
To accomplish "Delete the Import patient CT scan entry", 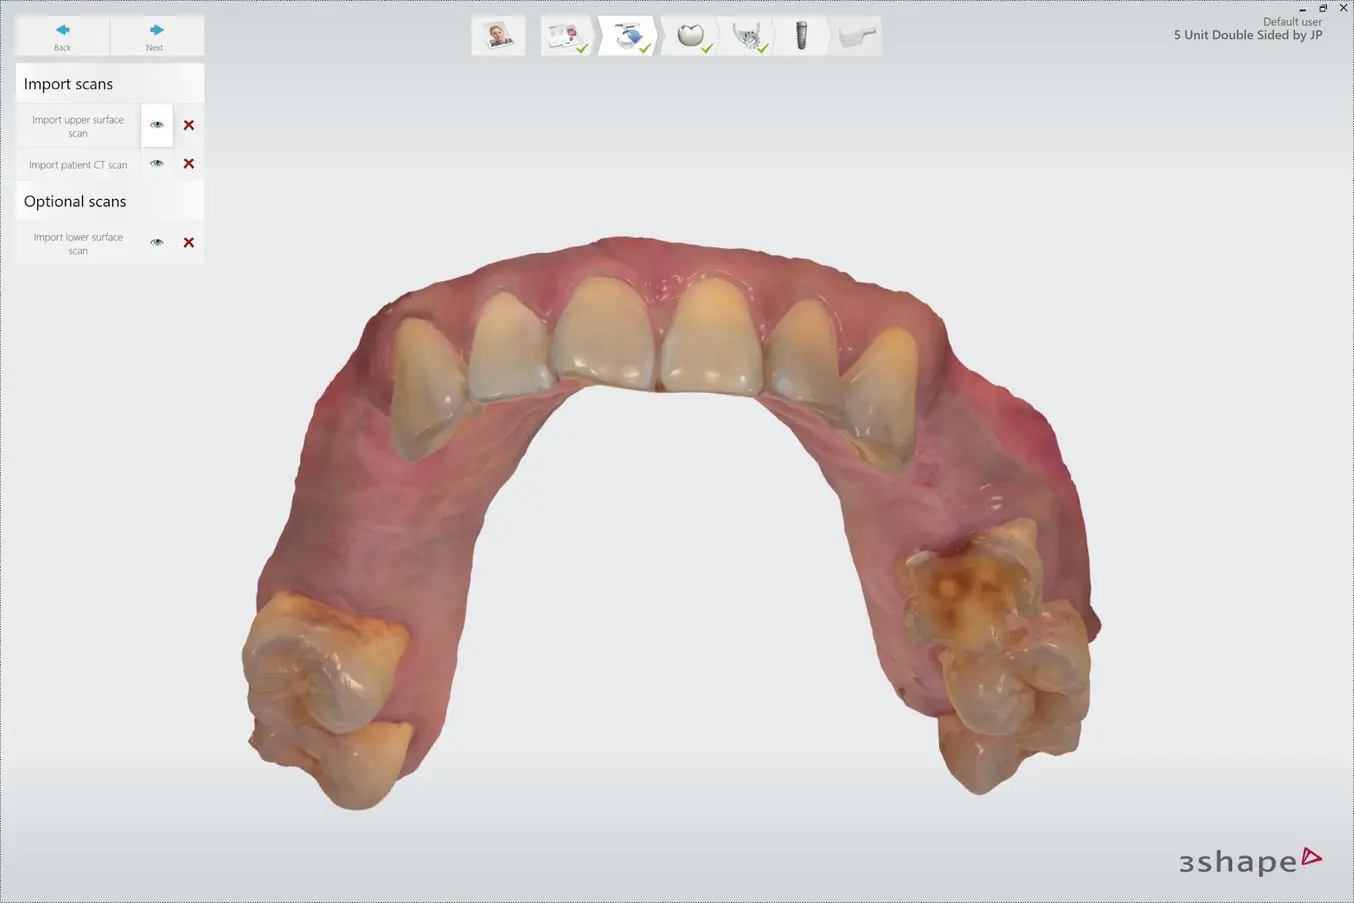I will tap(188, 163).
